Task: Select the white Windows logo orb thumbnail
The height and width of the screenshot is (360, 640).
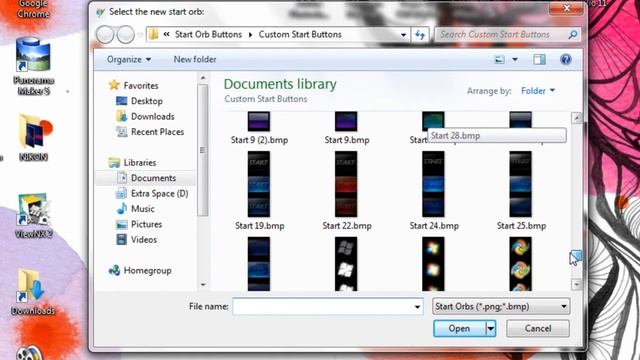Action: point(346,264)
